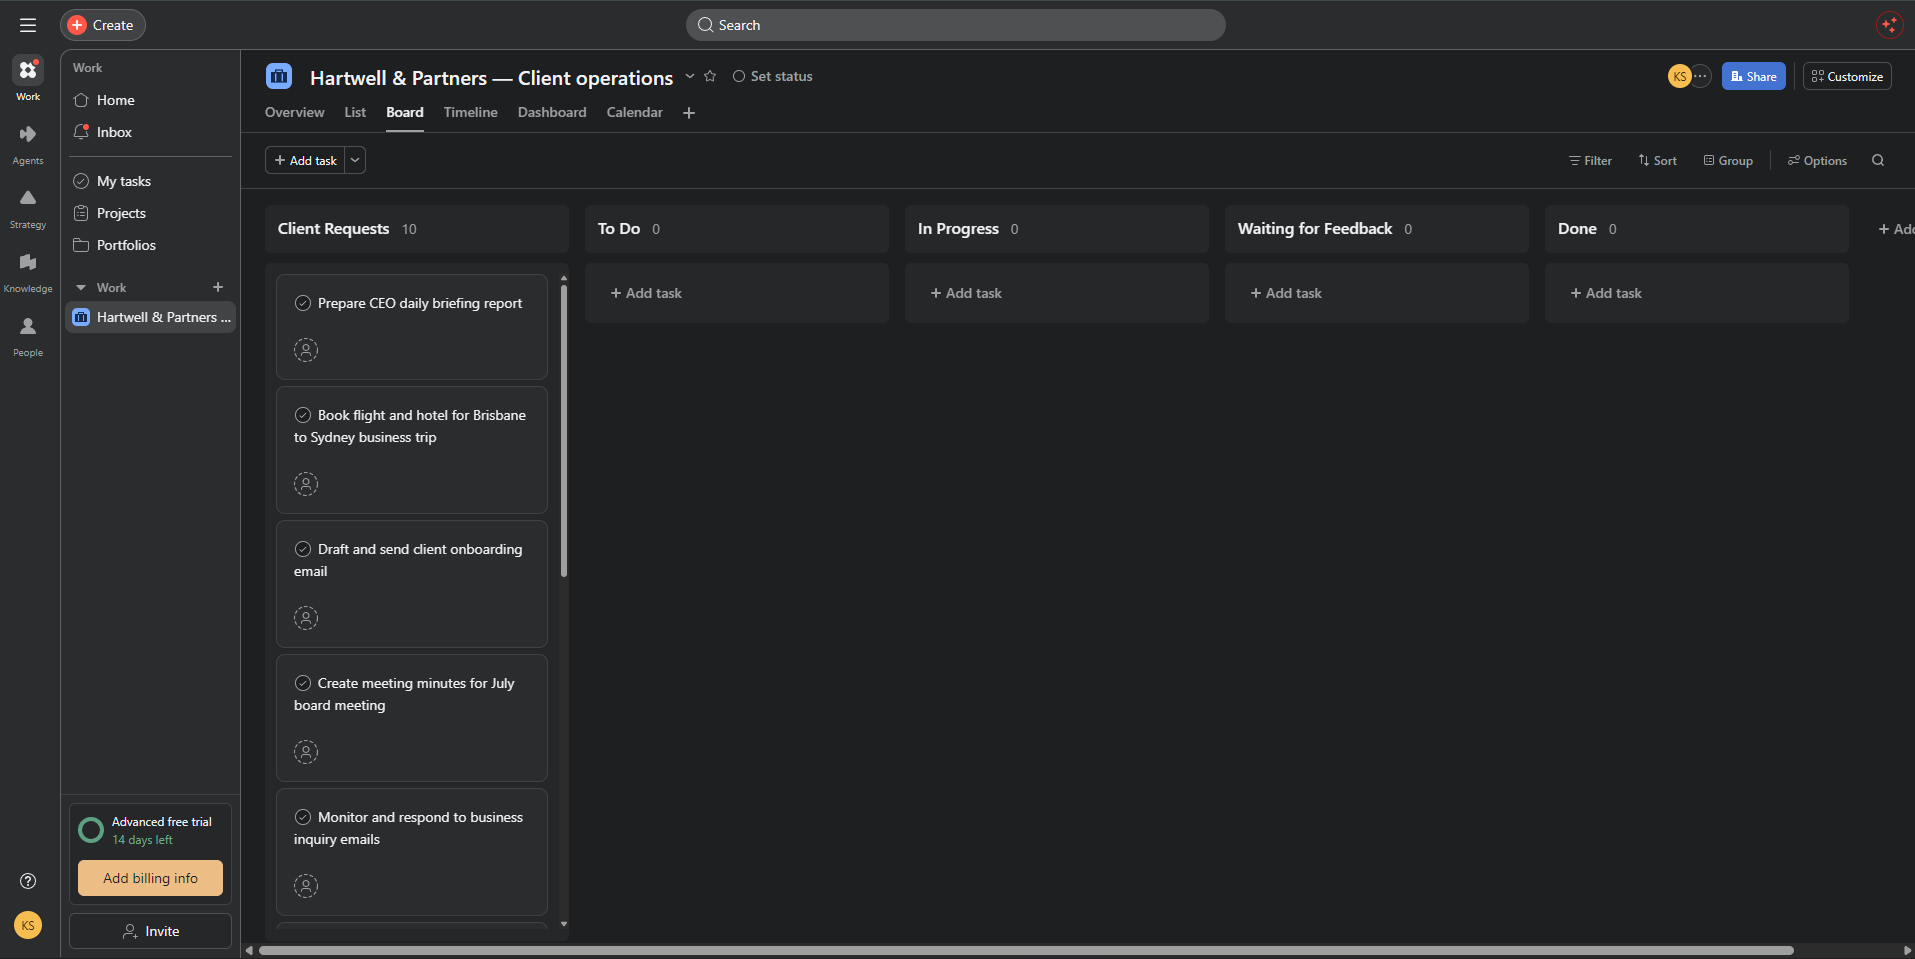This screenshot has height=959, width=1915.
Task: Open the Agents sidebar icon
Action: [28, 144]
